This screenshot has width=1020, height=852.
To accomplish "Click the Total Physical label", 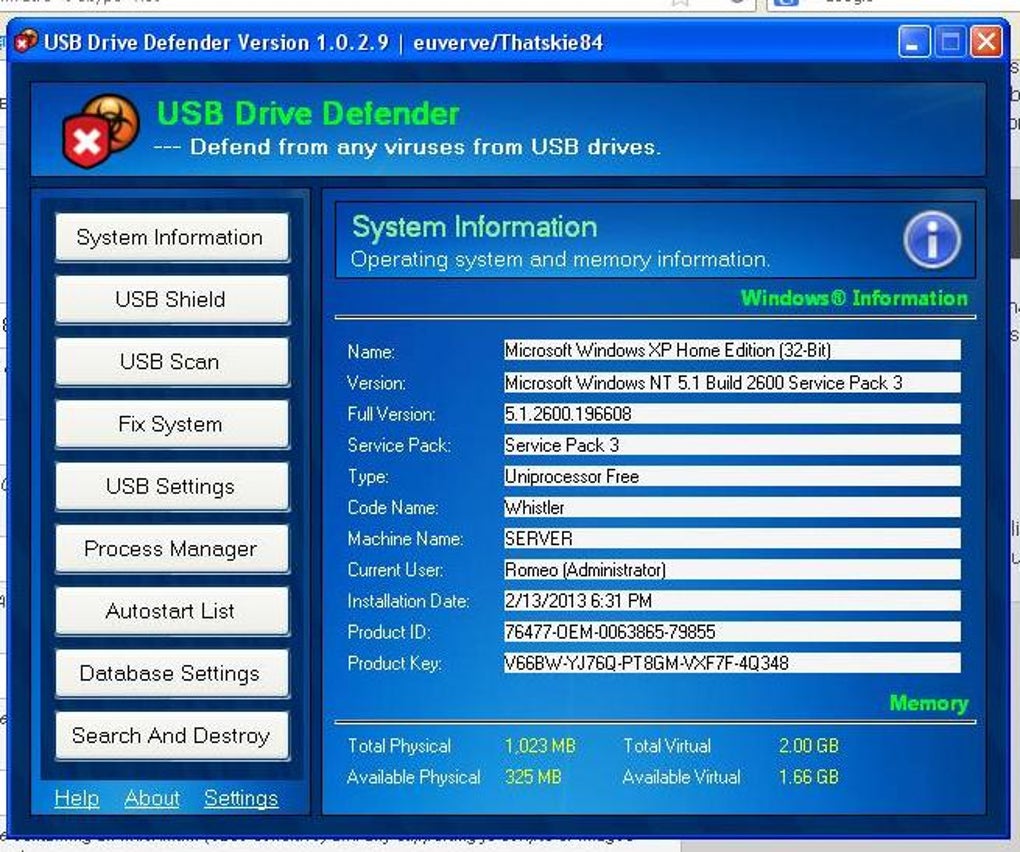I will (x=399, y=746).
